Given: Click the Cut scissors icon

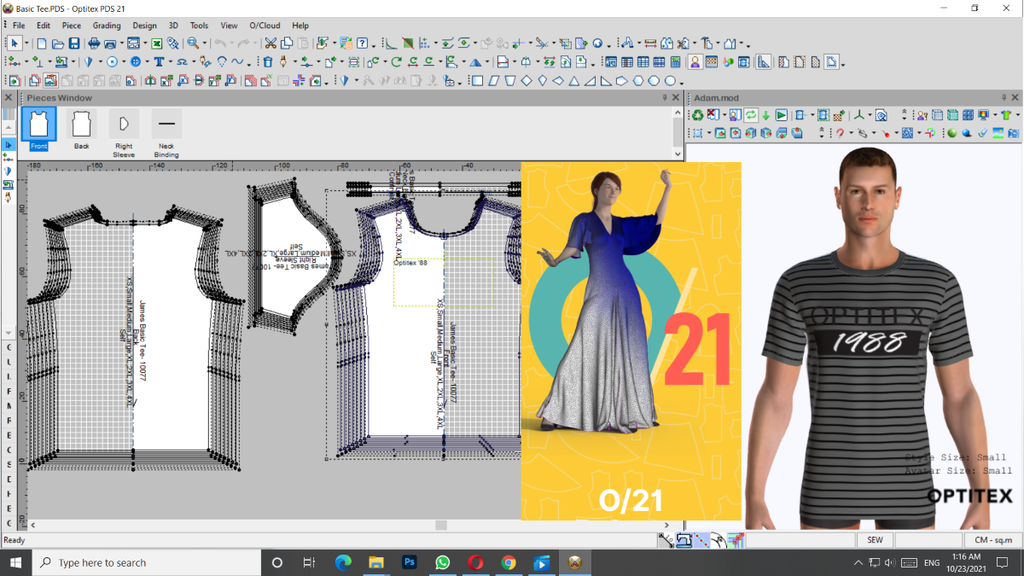Looking at the screenshot, I should click(270, 44).
